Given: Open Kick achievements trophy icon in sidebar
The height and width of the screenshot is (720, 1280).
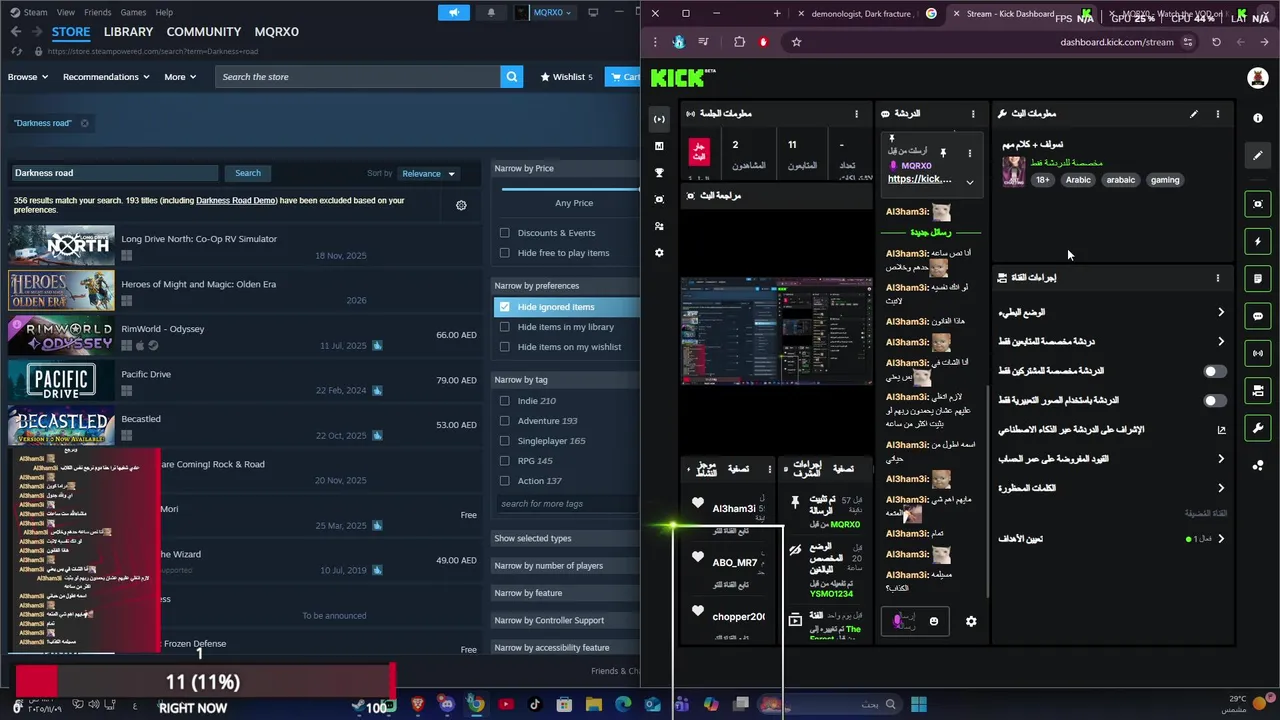Looking at the screenshot, I should pyautogui.click(x=659, y=173).
